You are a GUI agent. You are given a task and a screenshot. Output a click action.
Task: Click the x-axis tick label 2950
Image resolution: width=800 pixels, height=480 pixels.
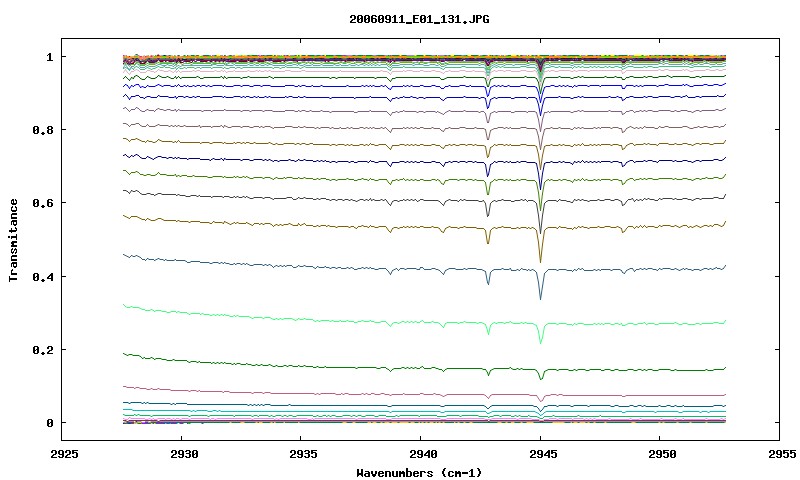tap(662, 454)
